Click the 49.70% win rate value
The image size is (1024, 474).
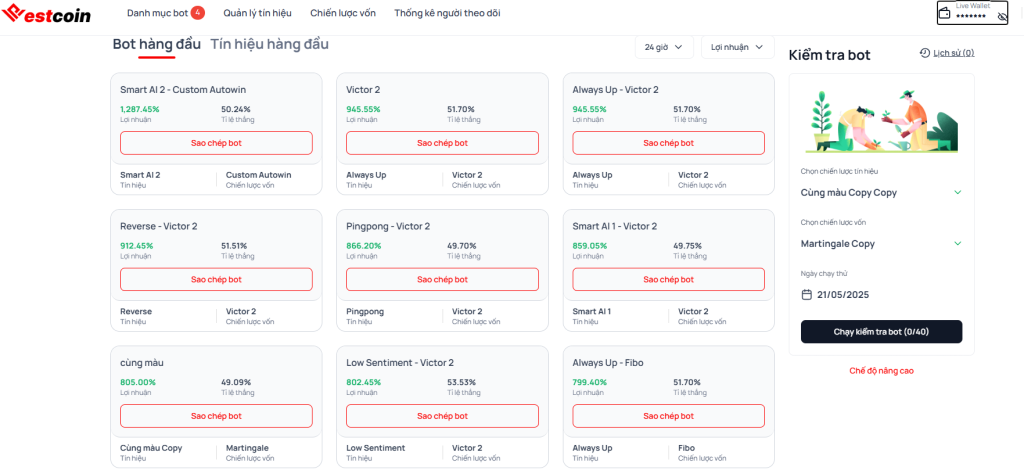click(462, 245)
